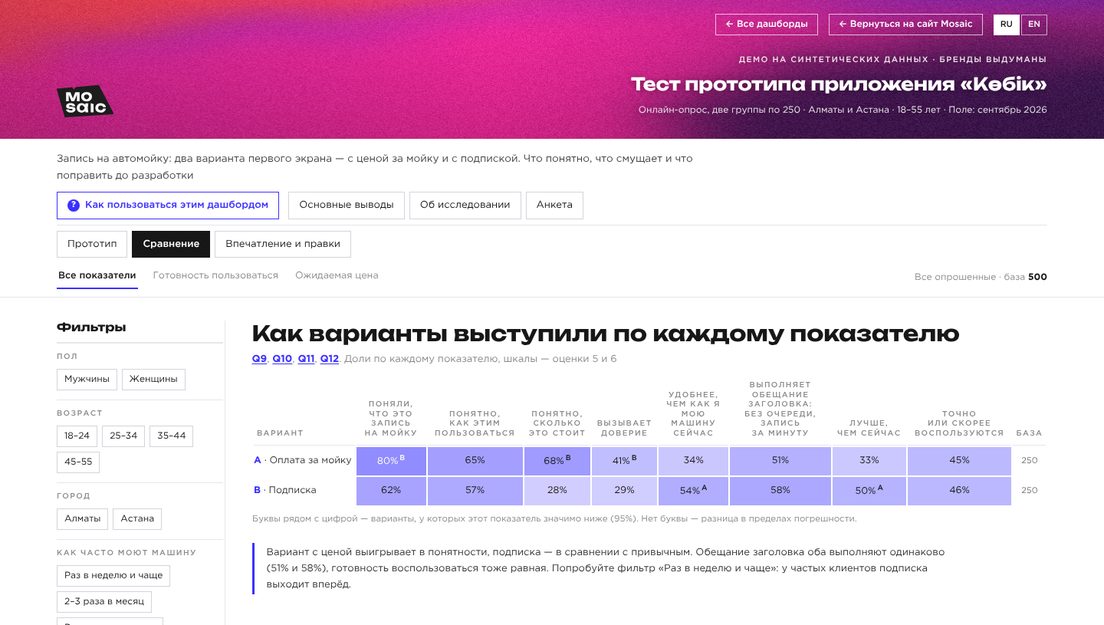Open «Основные выводы» section
1104x625 pixels.
(x=346, y=206)
